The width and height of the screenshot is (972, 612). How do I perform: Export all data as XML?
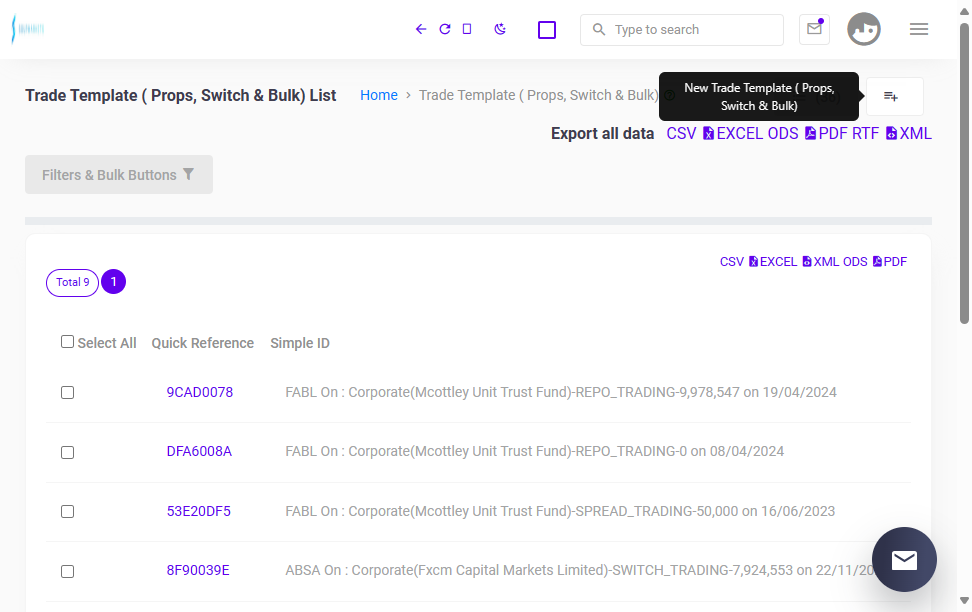tap(908, 133)
